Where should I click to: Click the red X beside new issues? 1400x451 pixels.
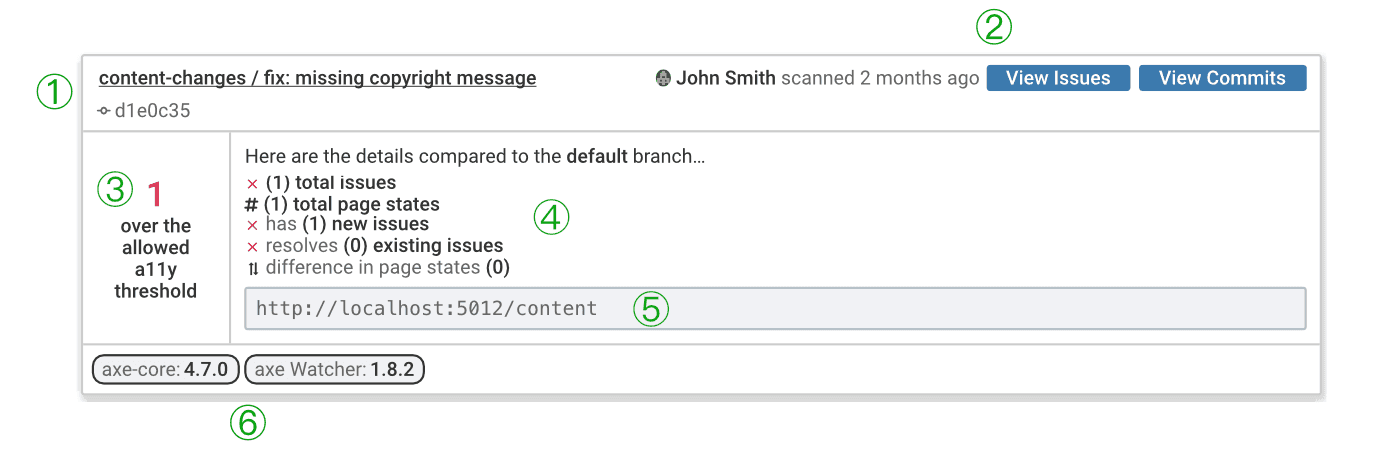(252, 225)
